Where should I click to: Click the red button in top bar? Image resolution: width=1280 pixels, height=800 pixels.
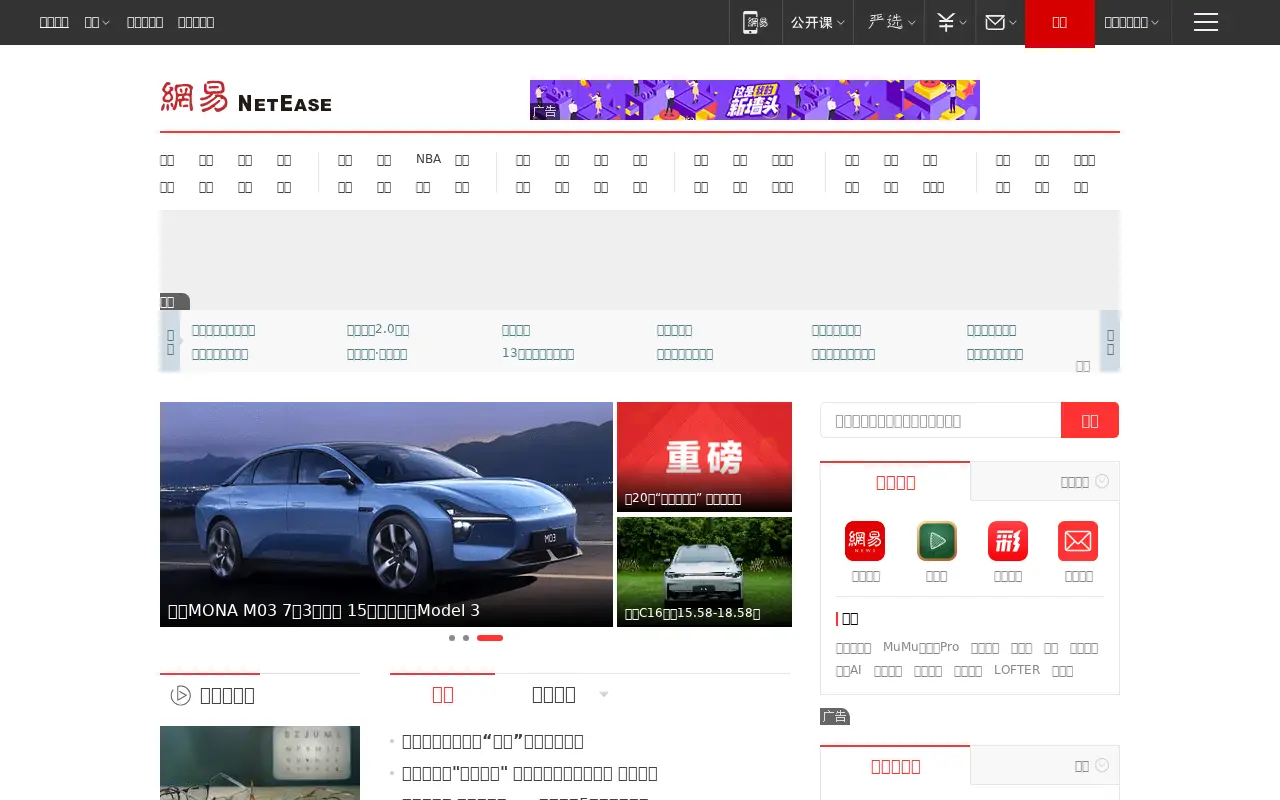coord(1060,23)
